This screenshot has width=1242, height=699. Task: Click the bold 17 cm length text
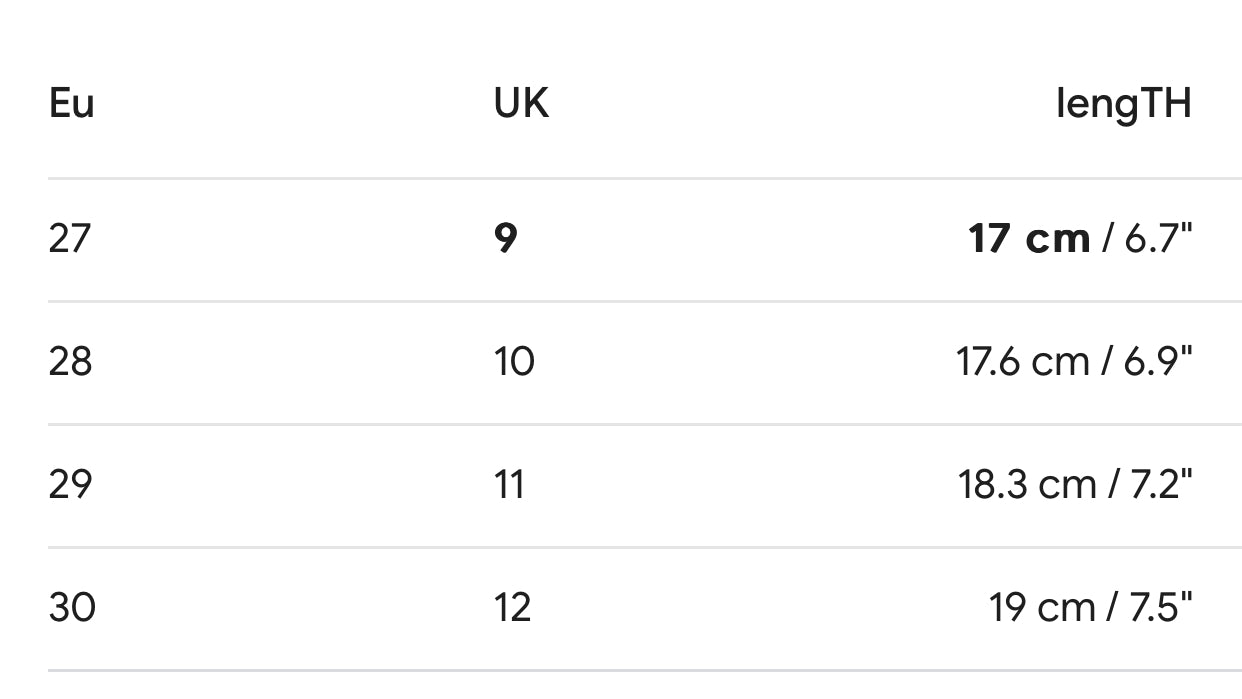pyautogui.click(x=1028, y=239)
